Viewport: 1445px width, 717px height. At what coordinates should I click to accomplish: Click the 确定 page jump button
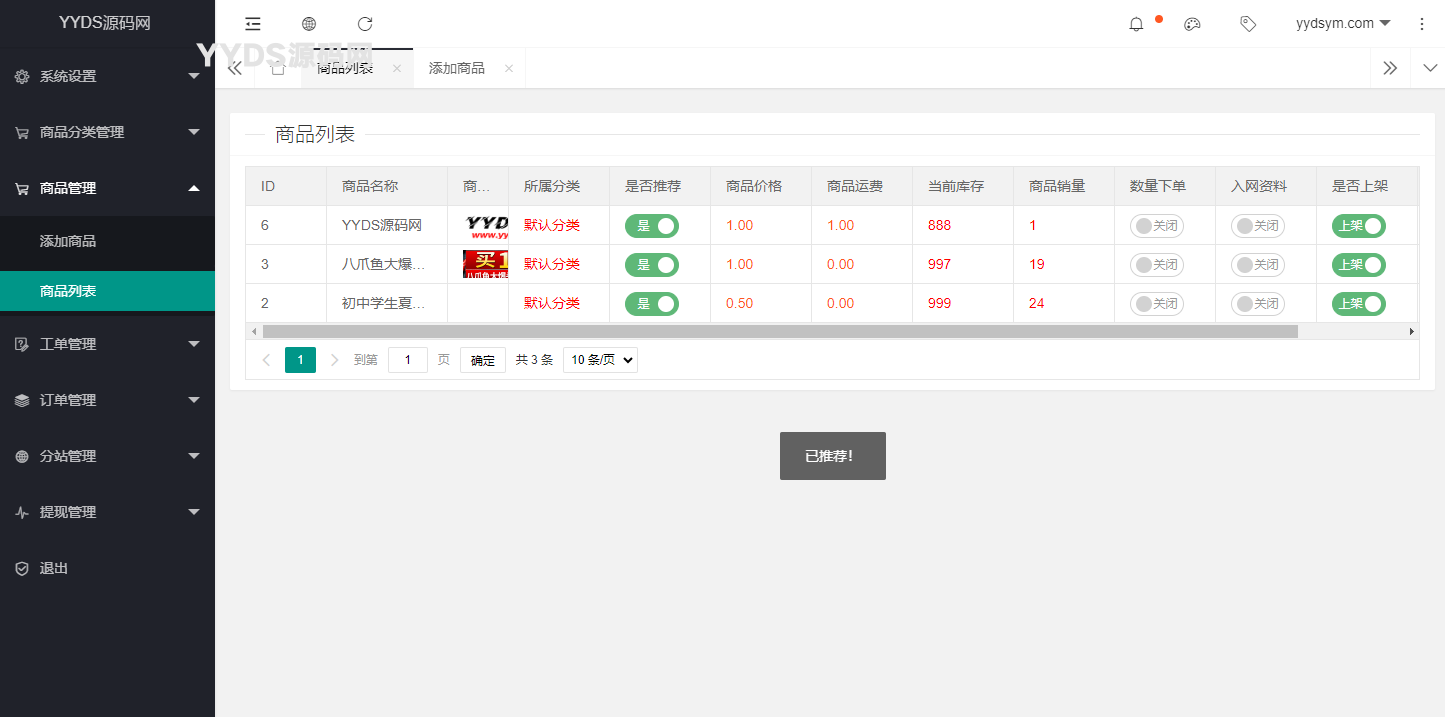[483, 360]
